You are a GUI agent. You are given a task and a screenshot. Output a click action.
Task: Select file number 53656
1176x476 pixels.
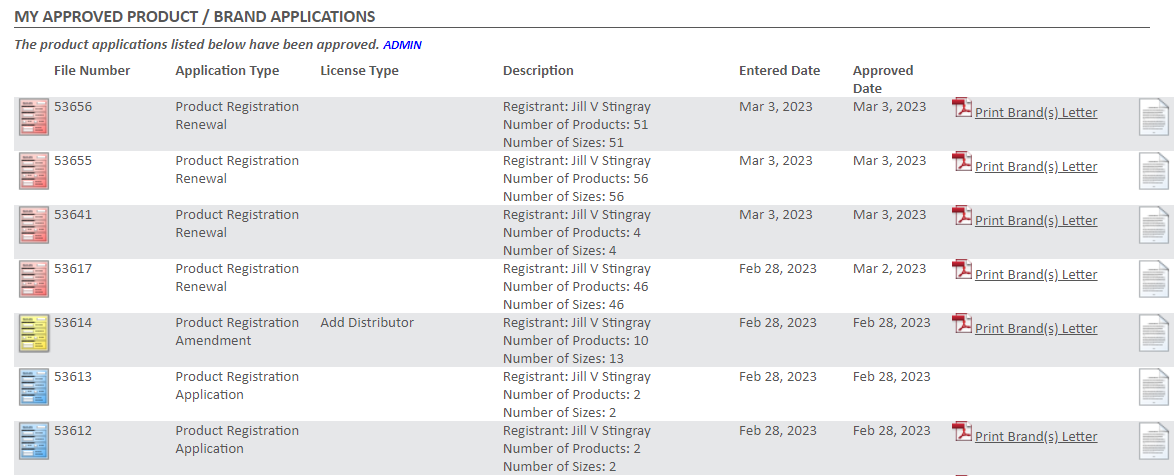click(73, 106)
